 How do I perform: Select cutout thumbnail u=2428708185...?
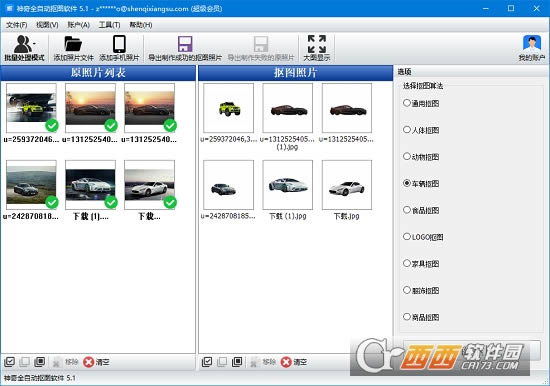(x=228, y=185)
